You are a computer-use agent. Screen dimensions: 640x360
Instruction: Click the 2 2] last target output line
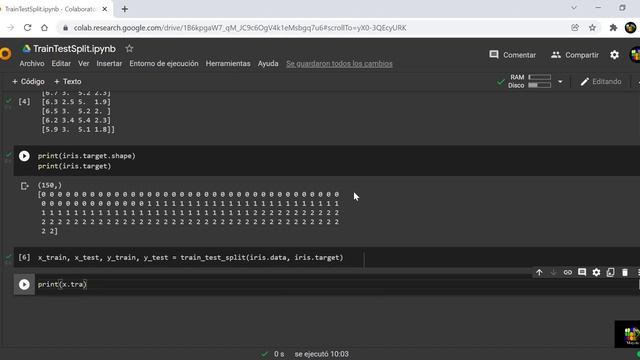(x=49, y=231)
